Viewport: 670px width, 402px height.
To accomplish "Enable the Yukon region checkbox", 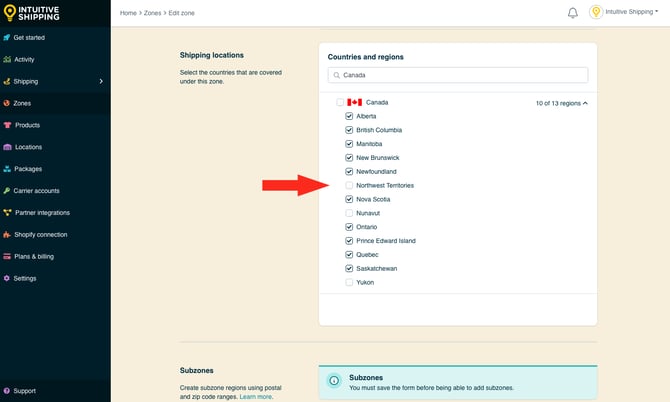I will 349,283.
